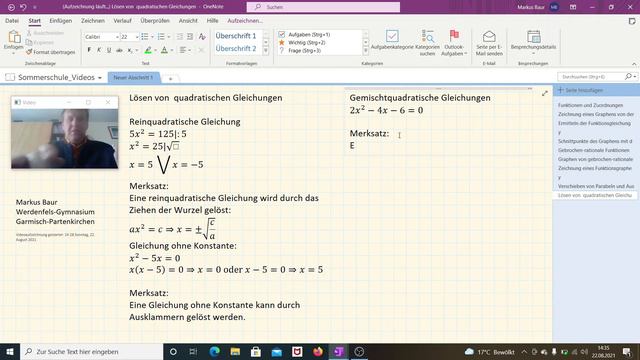Click Seite per E-Mail senden

tap(489, 43)
